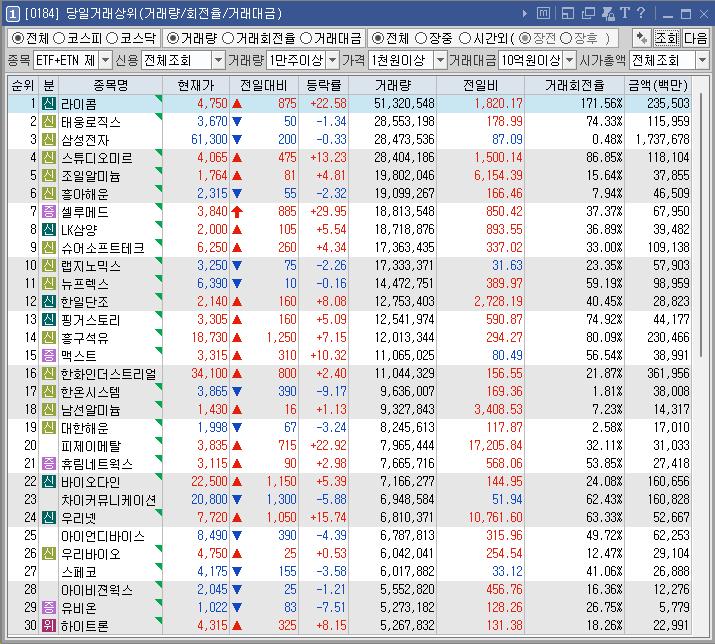
Task: Select the 거래대금 radio button
Action: pos(306,38)
